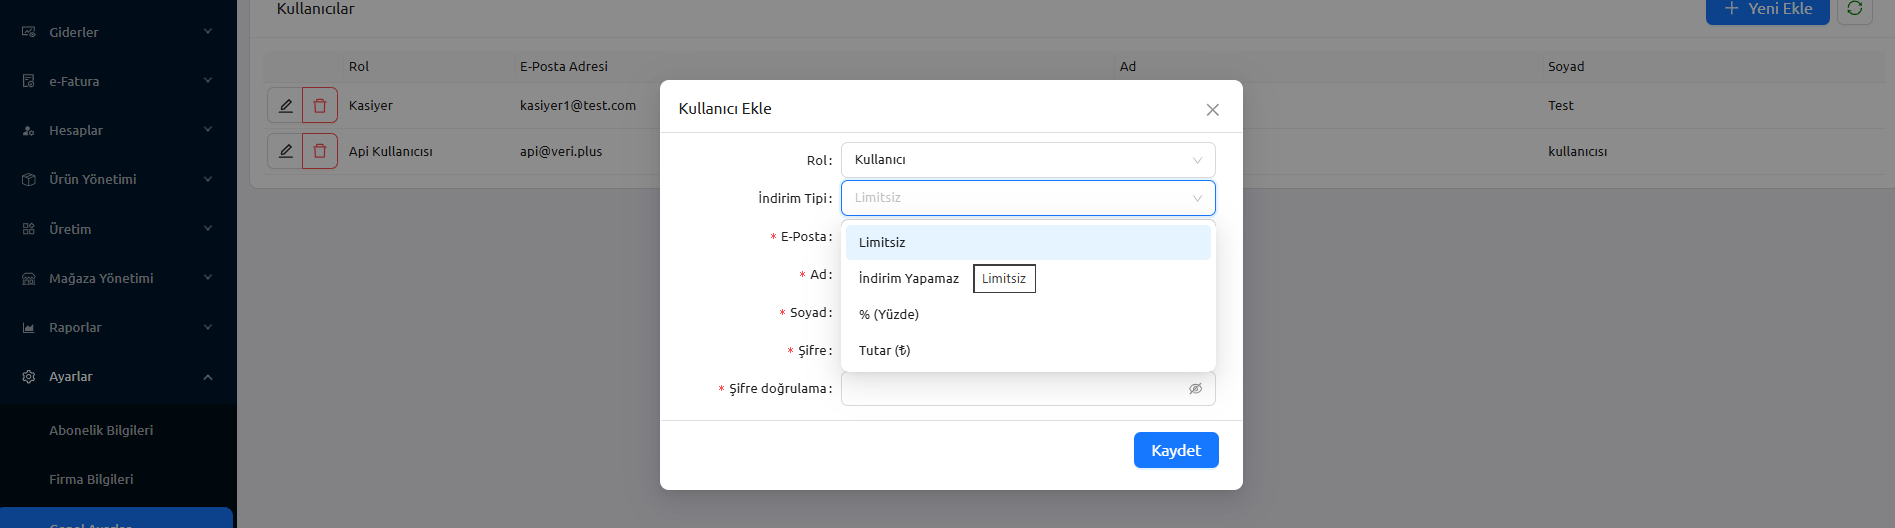Collapse the İndirim Tipi dropdown
The width and height of the screenshot is (1895, 528).
[x=1028, y=198]
